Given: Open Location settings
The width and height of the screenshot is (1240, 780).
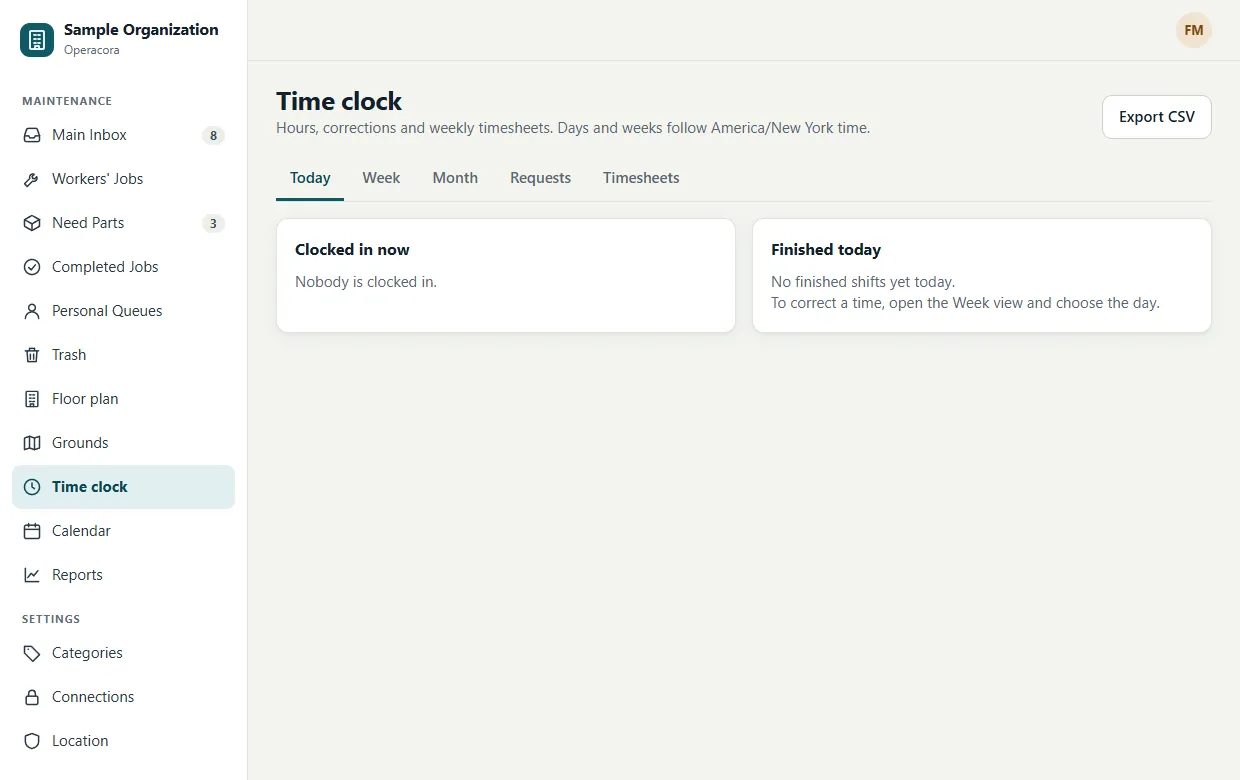Looking at the screenshot, I should [x=123, y=741].
